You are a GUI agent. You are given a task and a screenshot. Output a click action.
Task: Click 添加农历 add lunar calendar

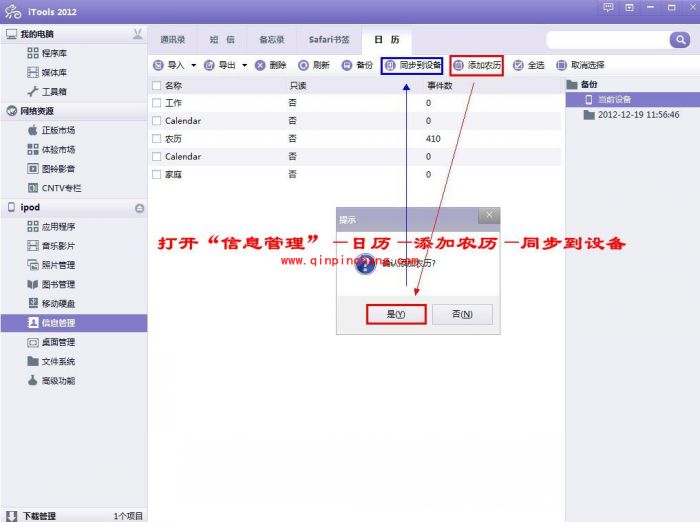tap(477, 66)
